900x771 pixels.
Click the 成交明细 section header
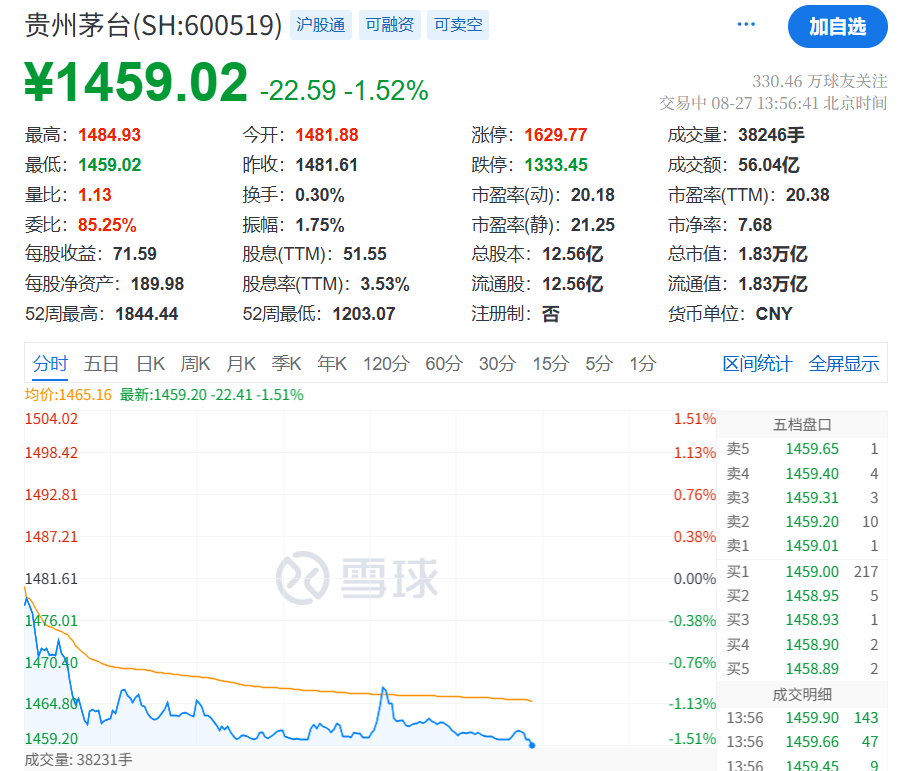(x=802, y=695)
